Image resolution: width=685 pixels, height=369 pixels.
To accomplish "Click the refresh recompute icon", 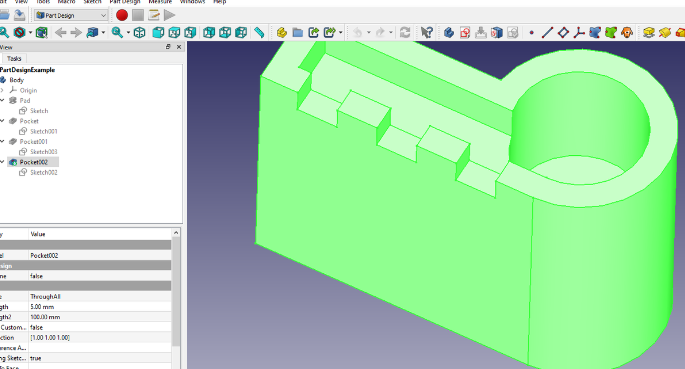I will pyautogui.click(x=405, y=32).
